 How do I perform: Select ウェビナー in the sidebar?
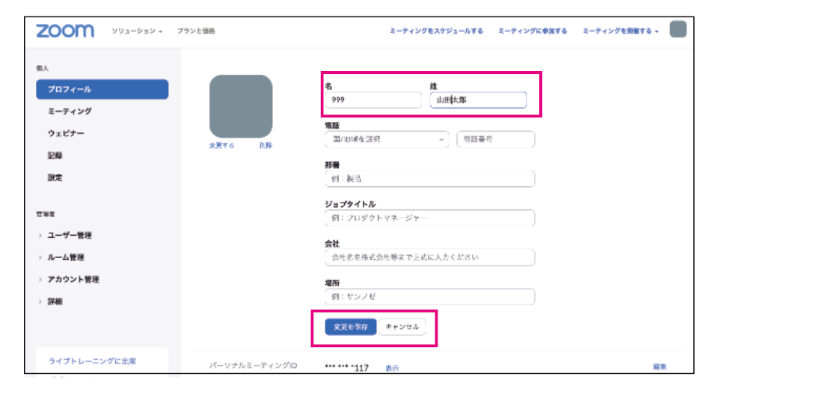(66, 133)
